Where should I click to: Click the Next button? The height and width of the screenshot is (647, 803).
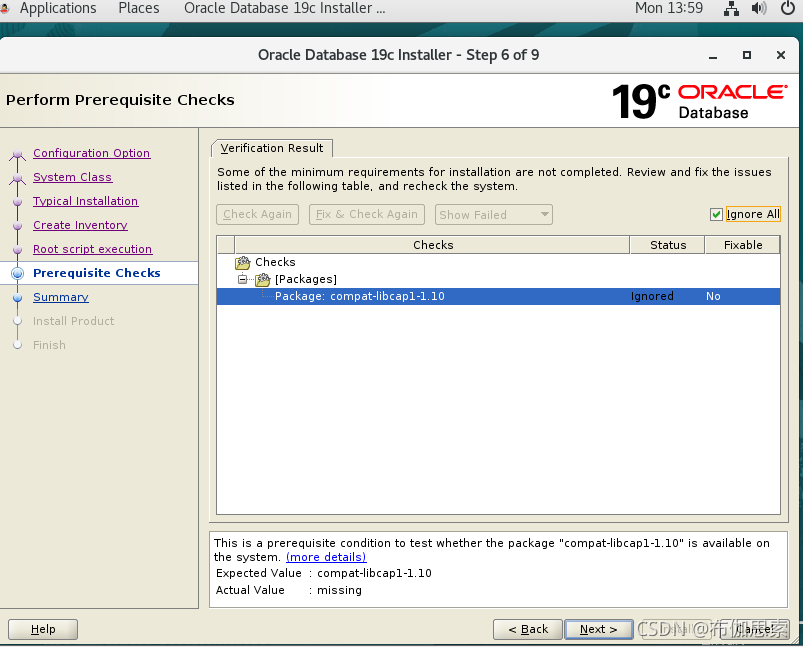pyautogui.click(x=598, y=630)
